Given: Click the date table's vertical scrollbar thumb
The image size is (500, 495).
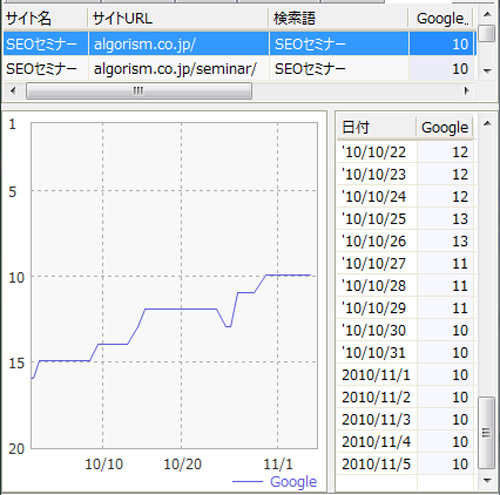Looking at the screenshot, I should pos(487,433).
